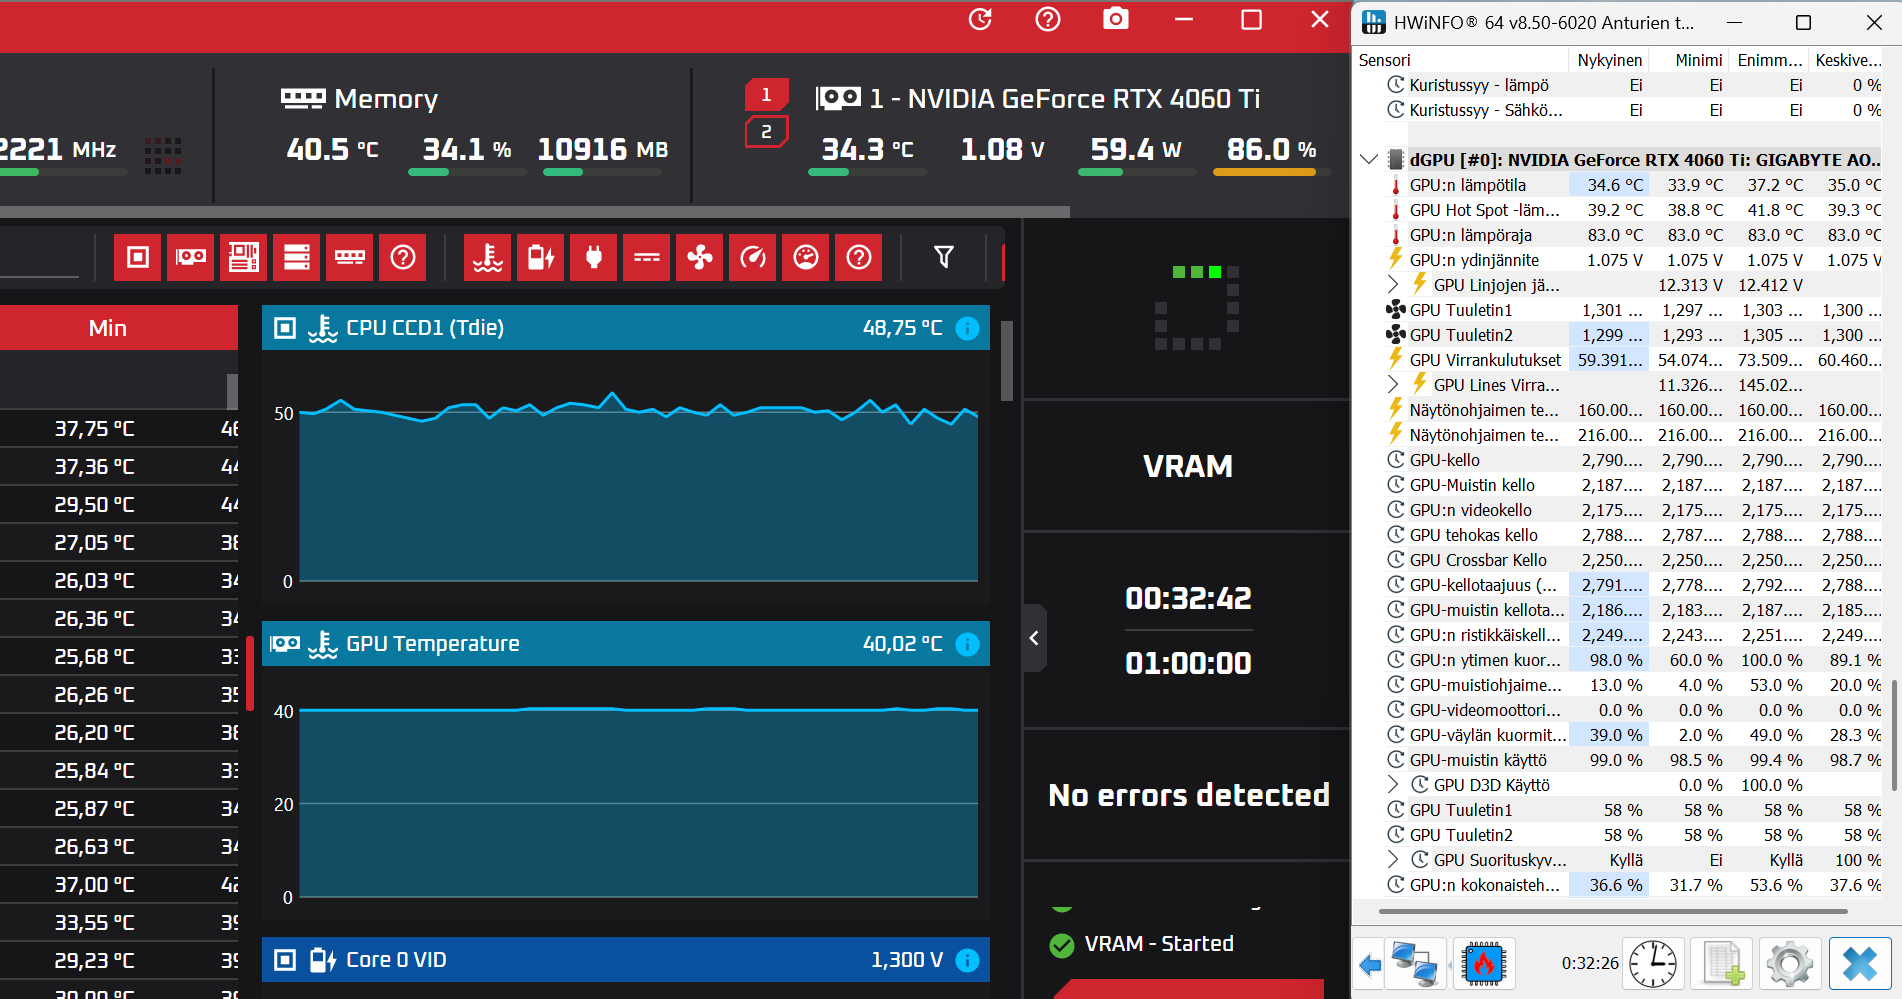This screenshot has height=999, width=1902.
Task: Toggle the GPU card sensor filter
Action: coord(191,258)
